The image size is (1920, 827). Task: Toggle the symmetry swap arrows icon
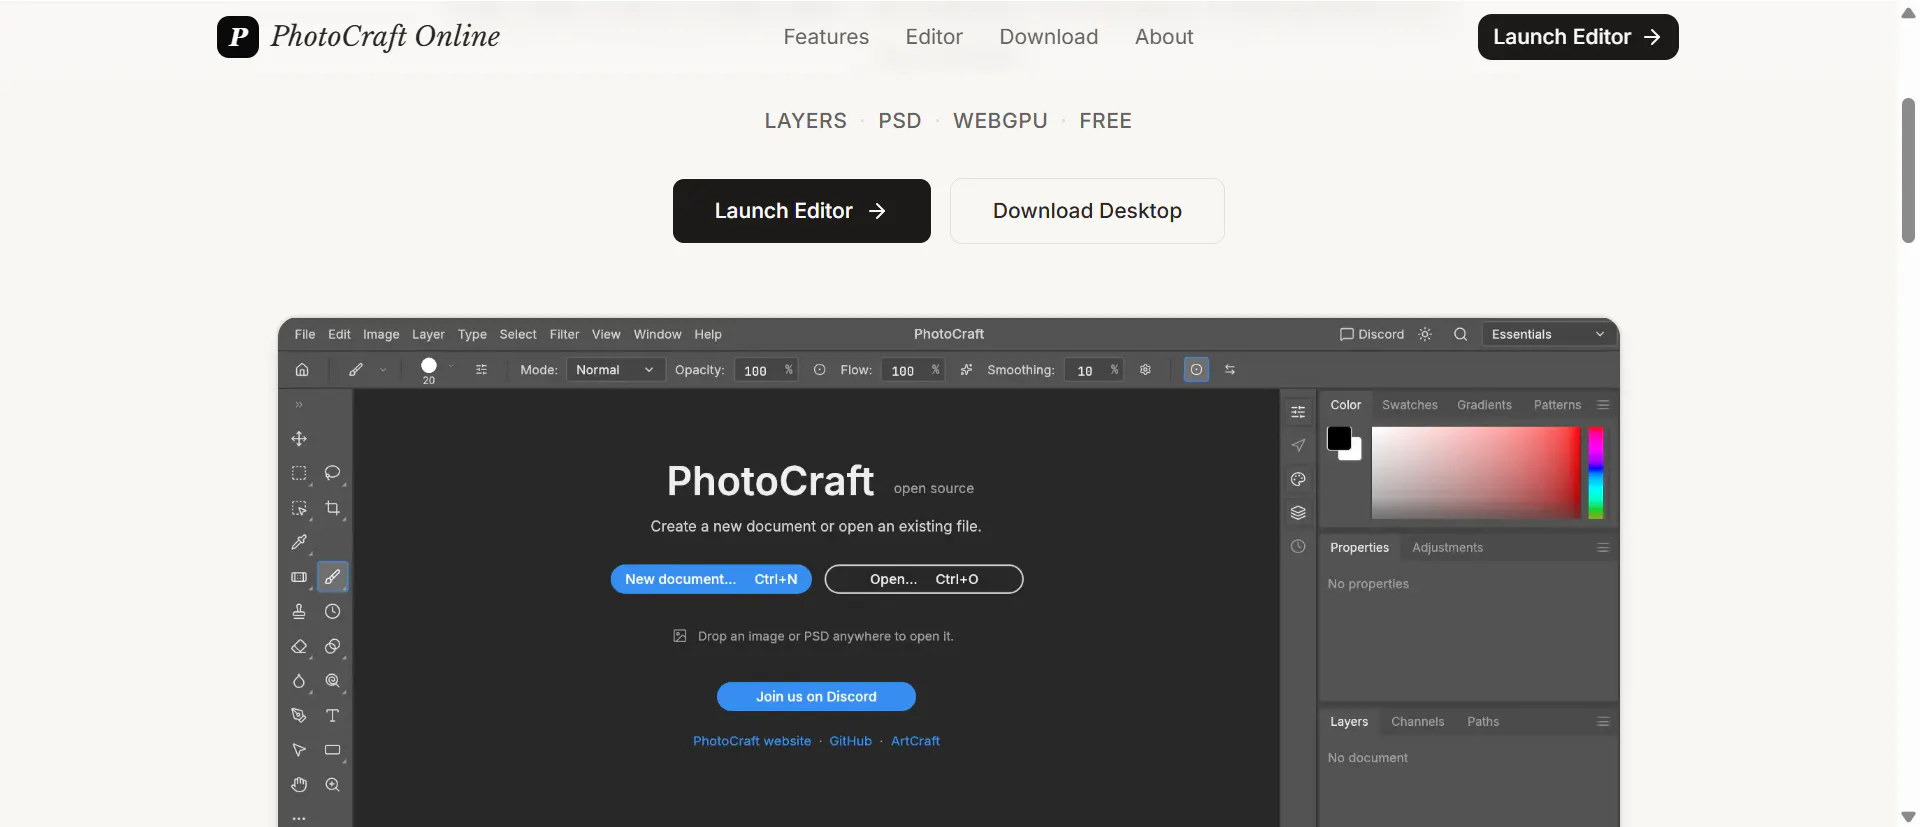(x=1230, y=370)
